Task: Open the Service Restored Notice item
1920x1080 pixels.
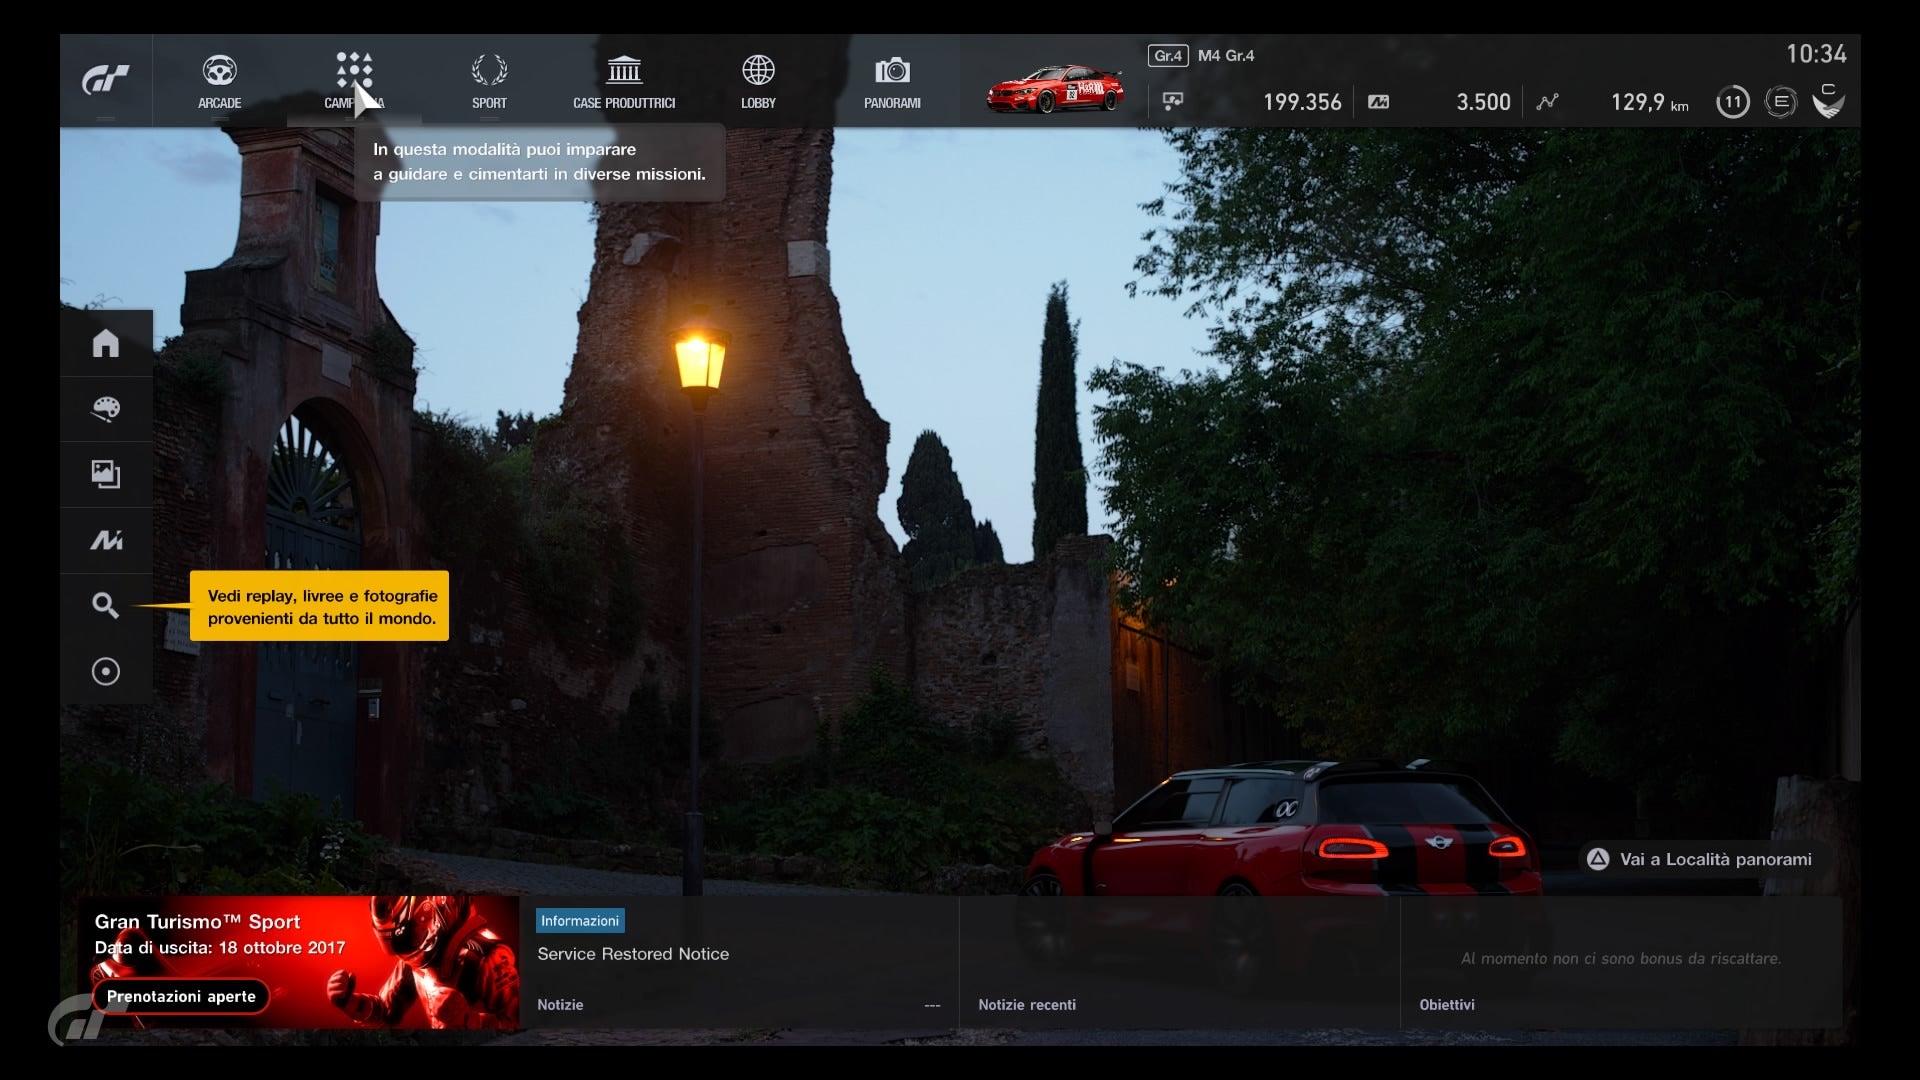Action: point(633,954)
